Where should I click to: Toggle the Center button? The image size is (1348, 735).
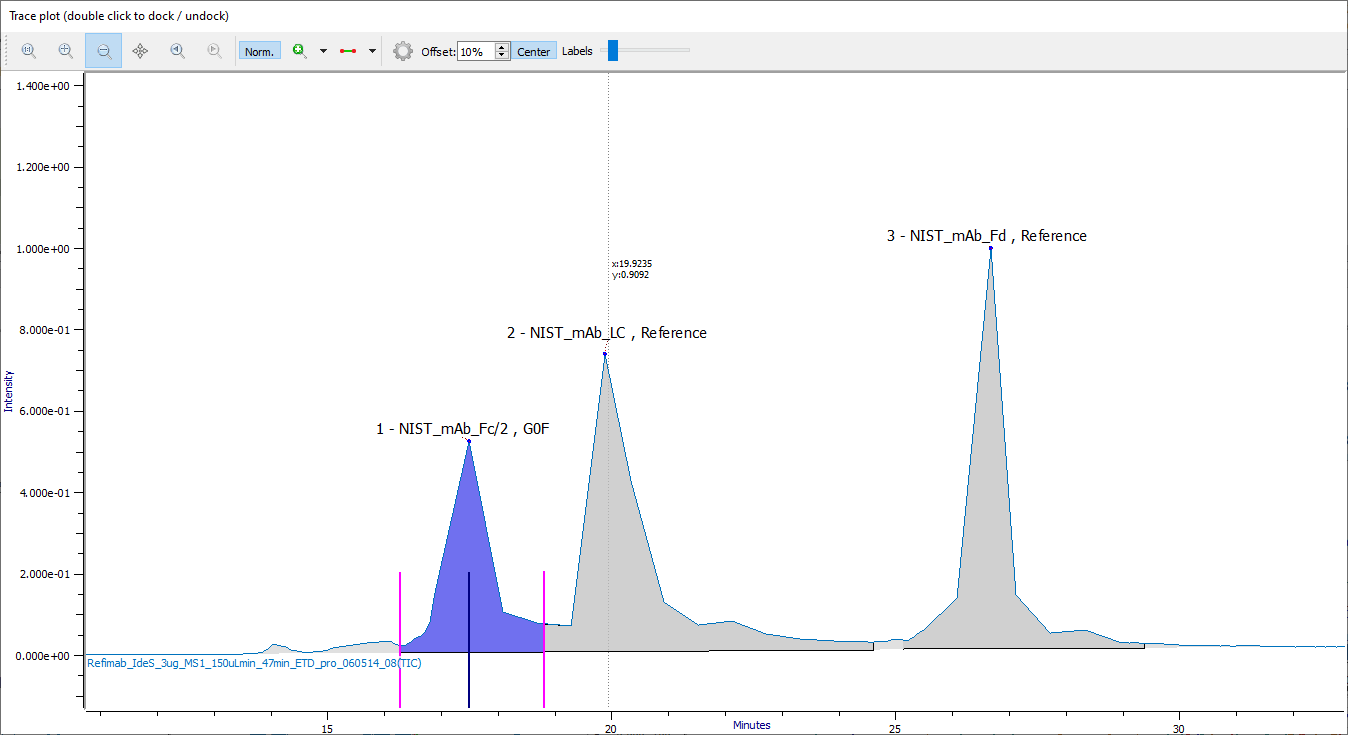click(x=534, y=51)
